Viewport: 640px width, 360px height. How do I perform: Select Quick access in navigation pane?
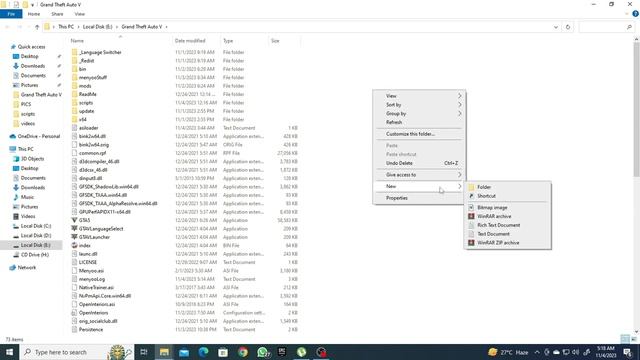click(31, 47)
